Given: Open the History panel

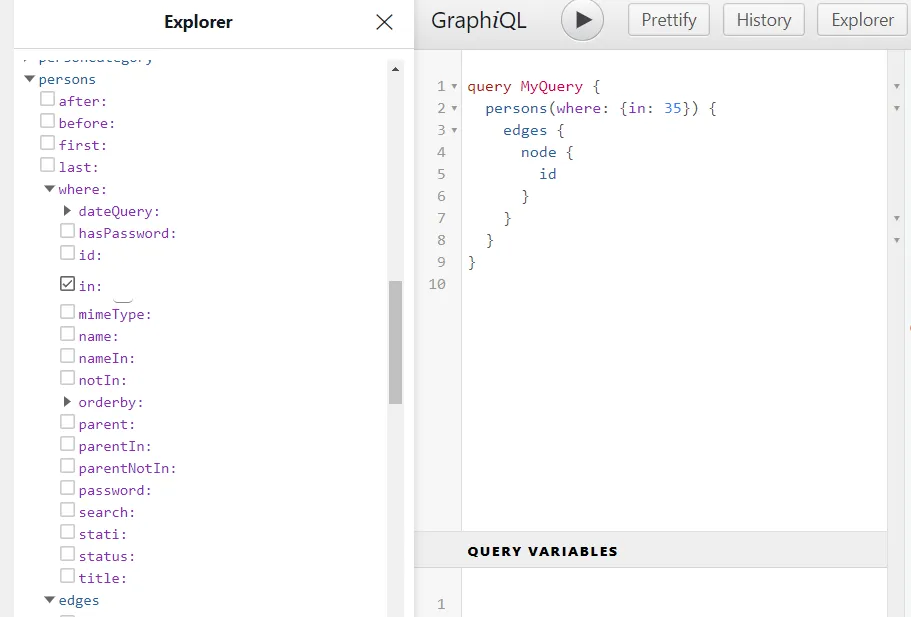Looking at the screenshot, I should 763,20.
